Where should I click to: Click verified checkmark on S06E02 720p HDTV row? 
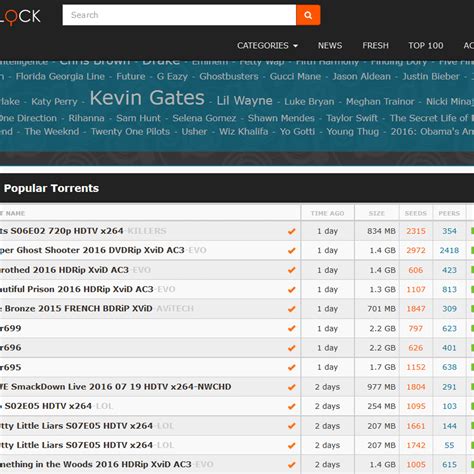coord(292,231)
